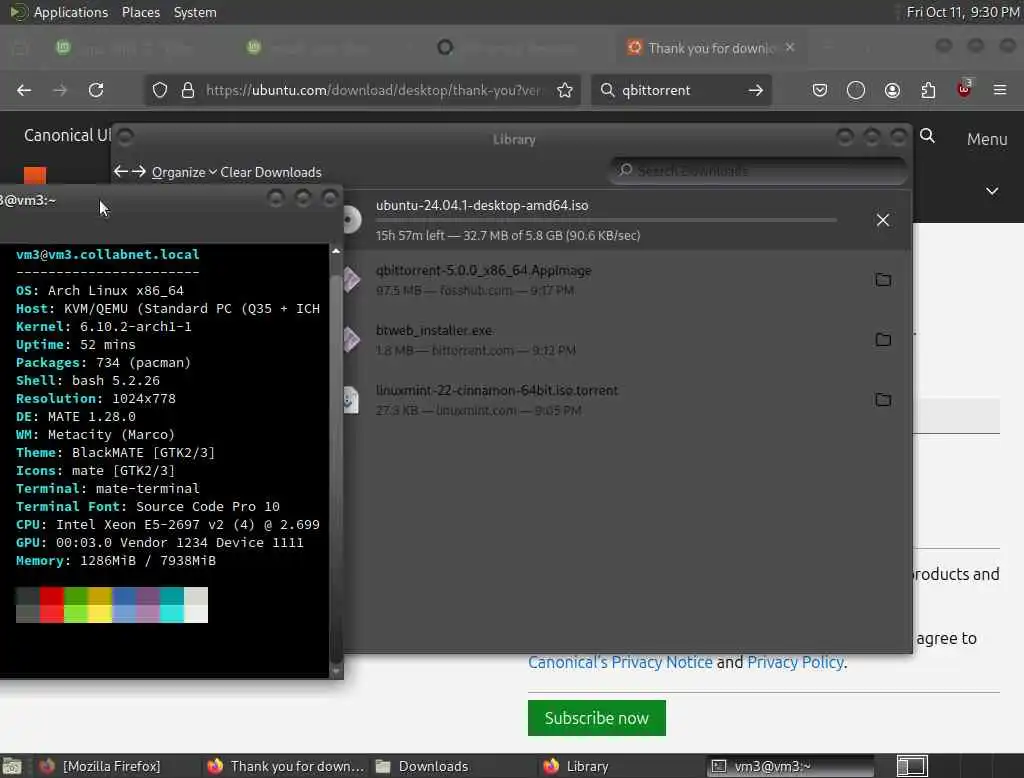Open the Ubuntu site search magnifier
Viewport: 1024px width, 778px height.
point(927,136)
